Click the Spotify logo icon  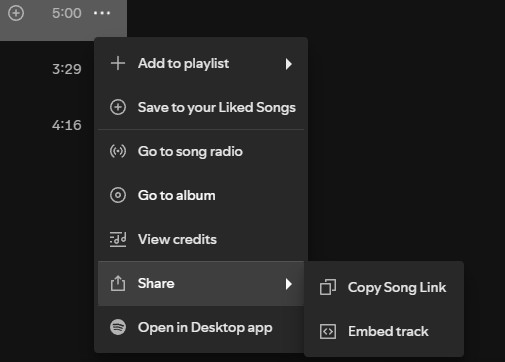tap(118, 327)
